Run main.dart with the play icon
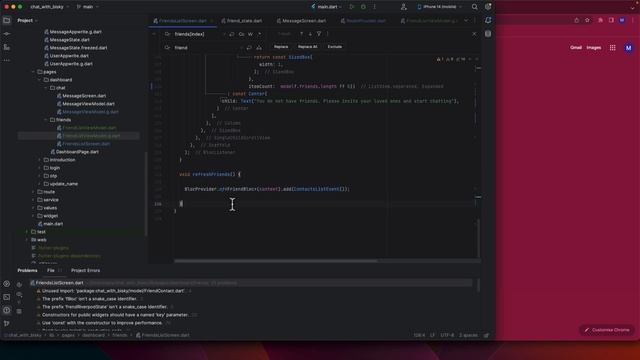640x360 pixels. coord(352,7)
